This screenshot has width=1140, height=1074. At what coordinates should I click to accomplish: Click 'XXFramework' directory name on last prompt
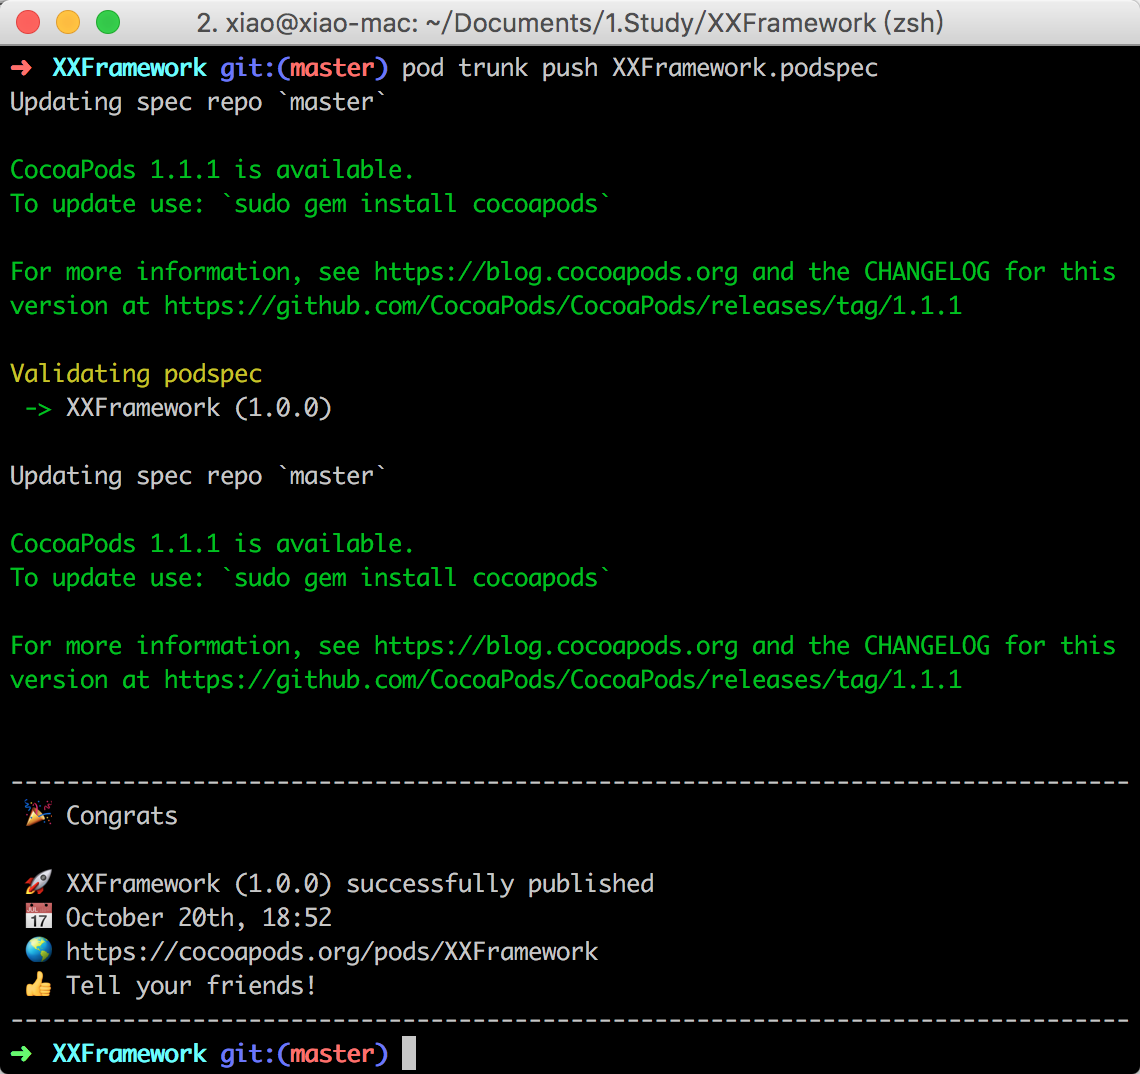129,1053
